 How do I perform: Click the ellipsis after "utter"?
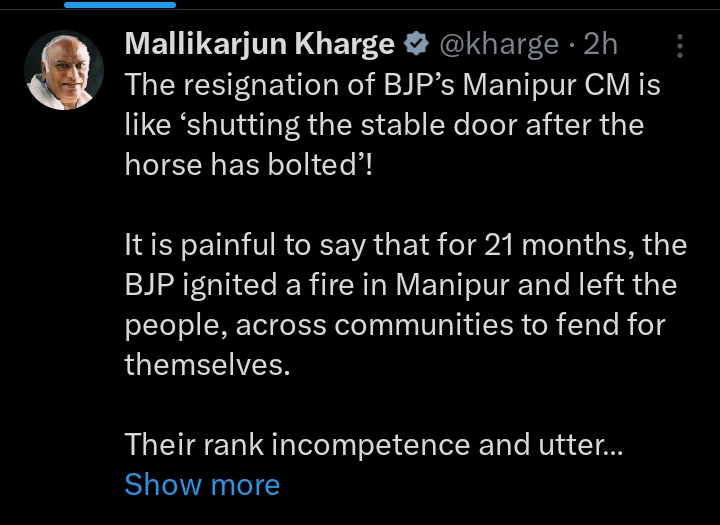click(613, 447)
